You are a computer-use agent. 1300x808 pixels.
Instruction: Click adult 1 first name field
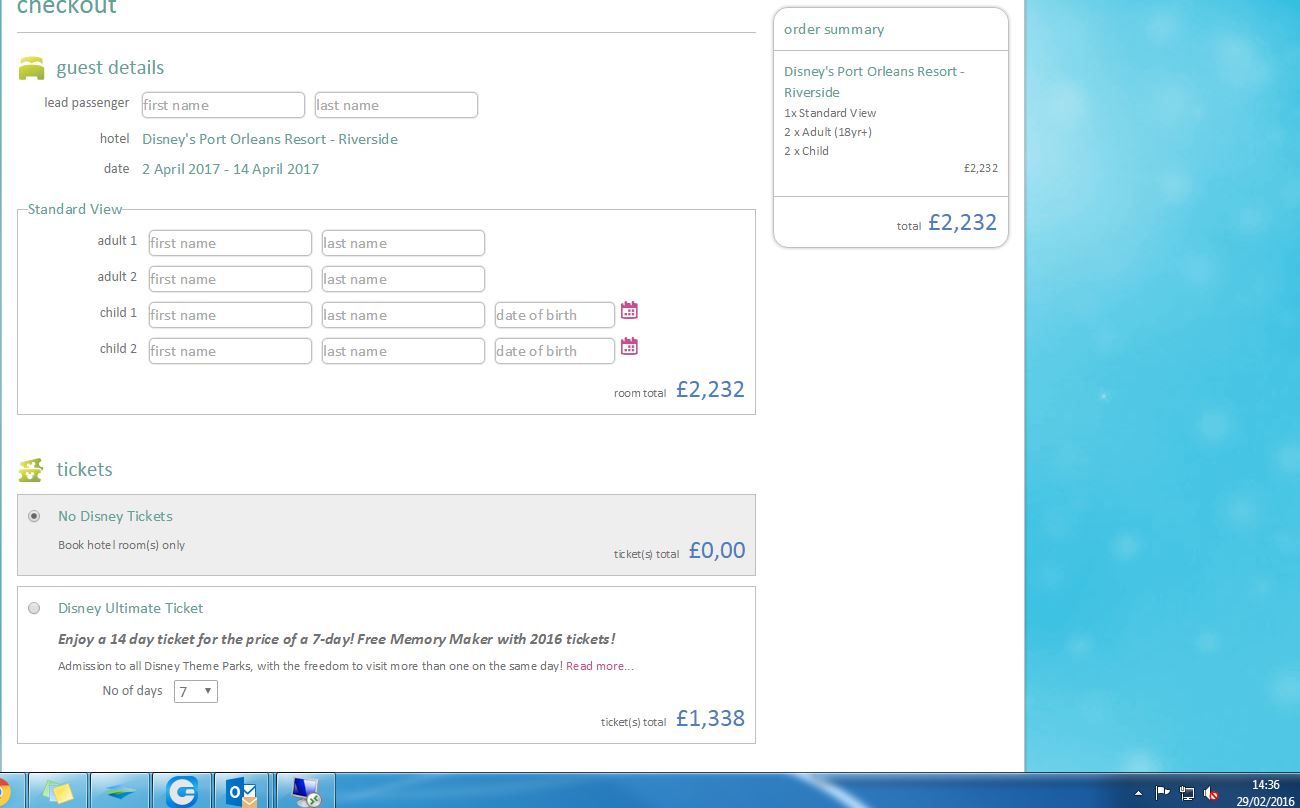click(230, 243)
